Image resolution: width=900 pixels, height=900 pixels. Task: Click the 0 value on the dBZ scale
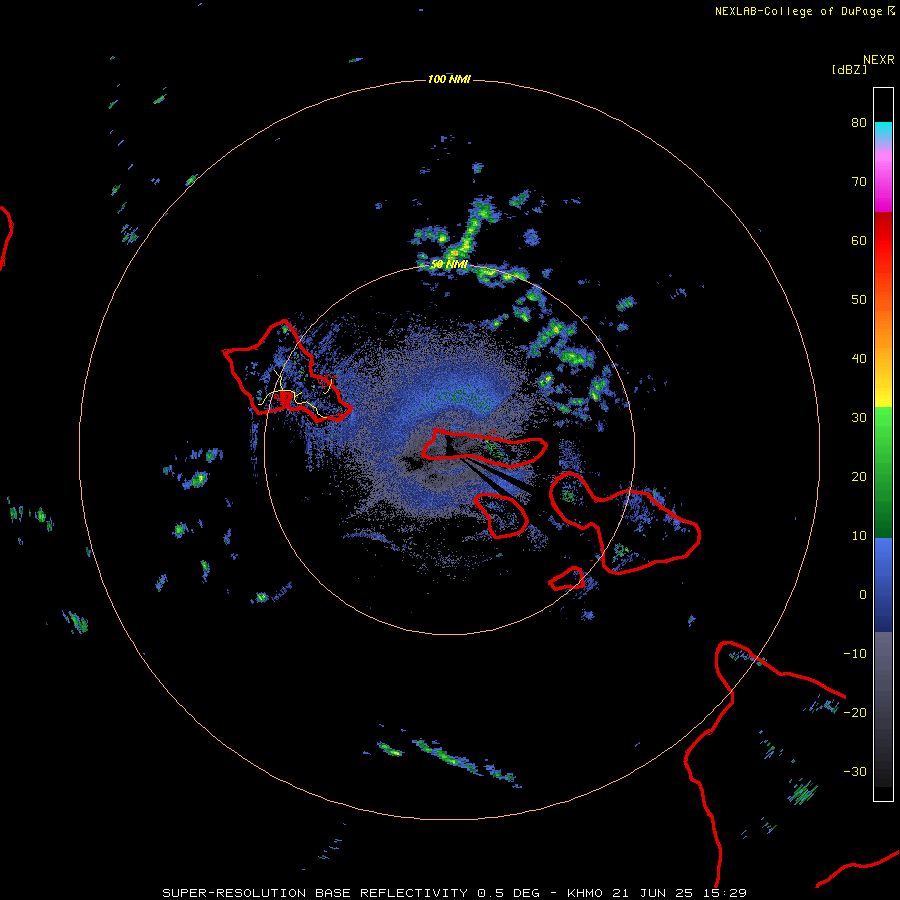tap(863, 595)
